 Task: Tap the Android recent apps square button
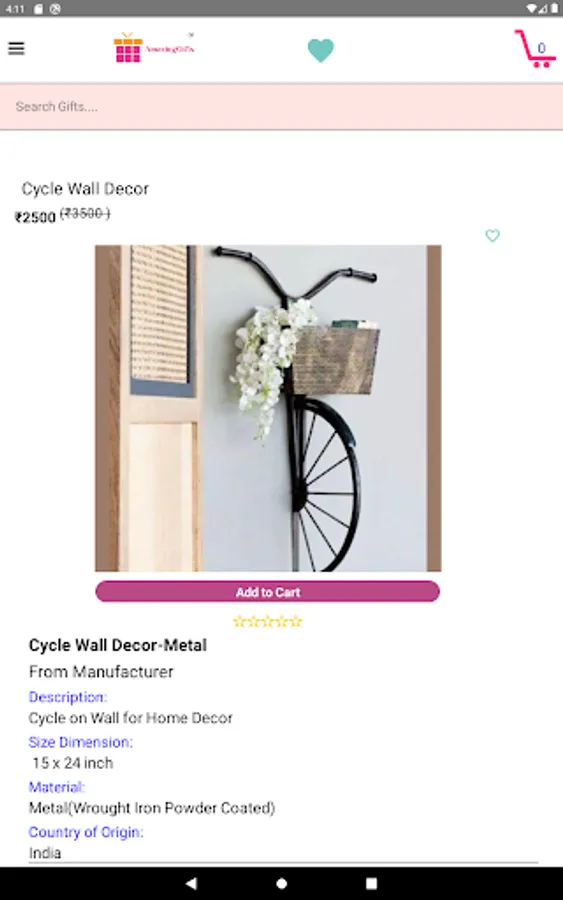click(371, 883)
